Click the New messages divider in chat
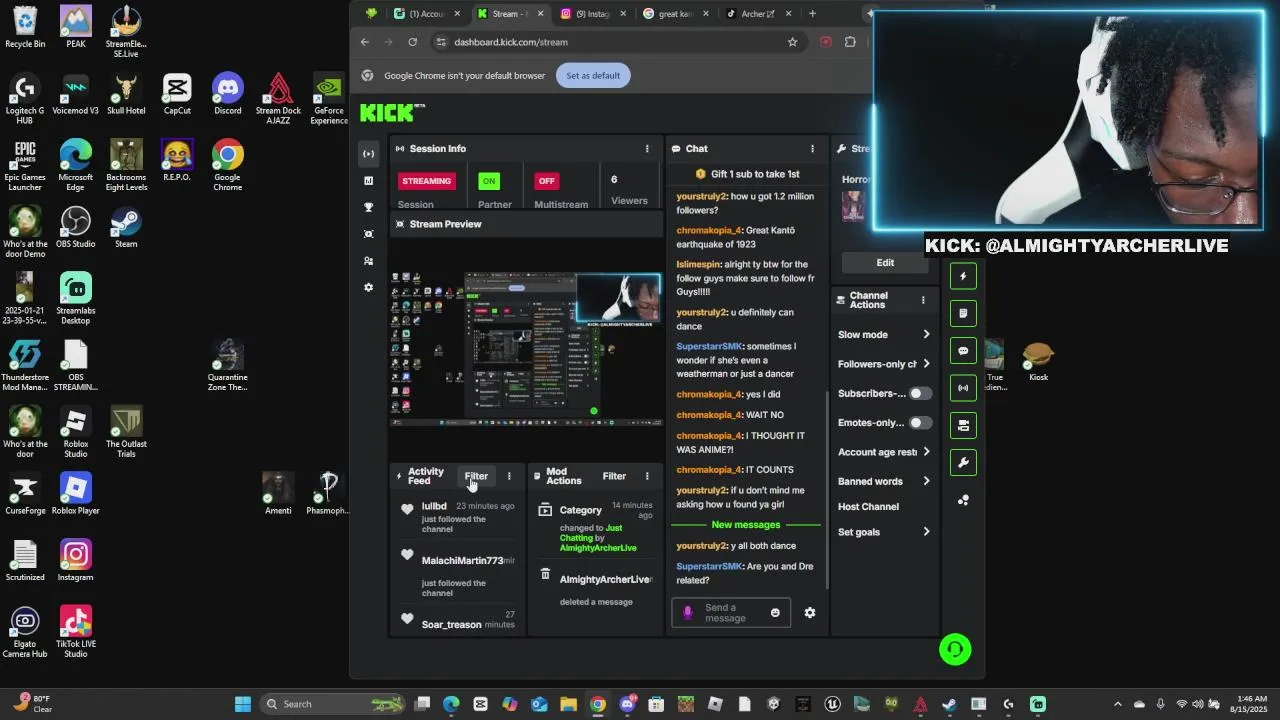Image resolution: width=1280 pixels, height=720 pixels. coord(746,525)
